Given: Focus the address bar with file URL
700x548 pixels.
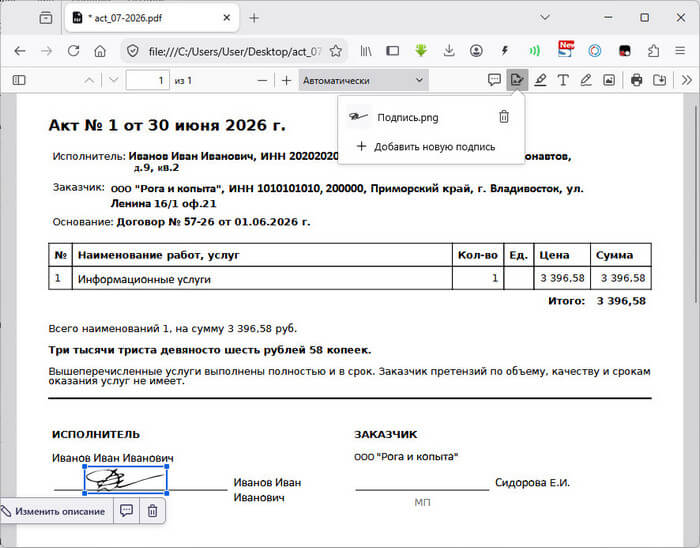Looking at the screenshot, I should (234, 51).
